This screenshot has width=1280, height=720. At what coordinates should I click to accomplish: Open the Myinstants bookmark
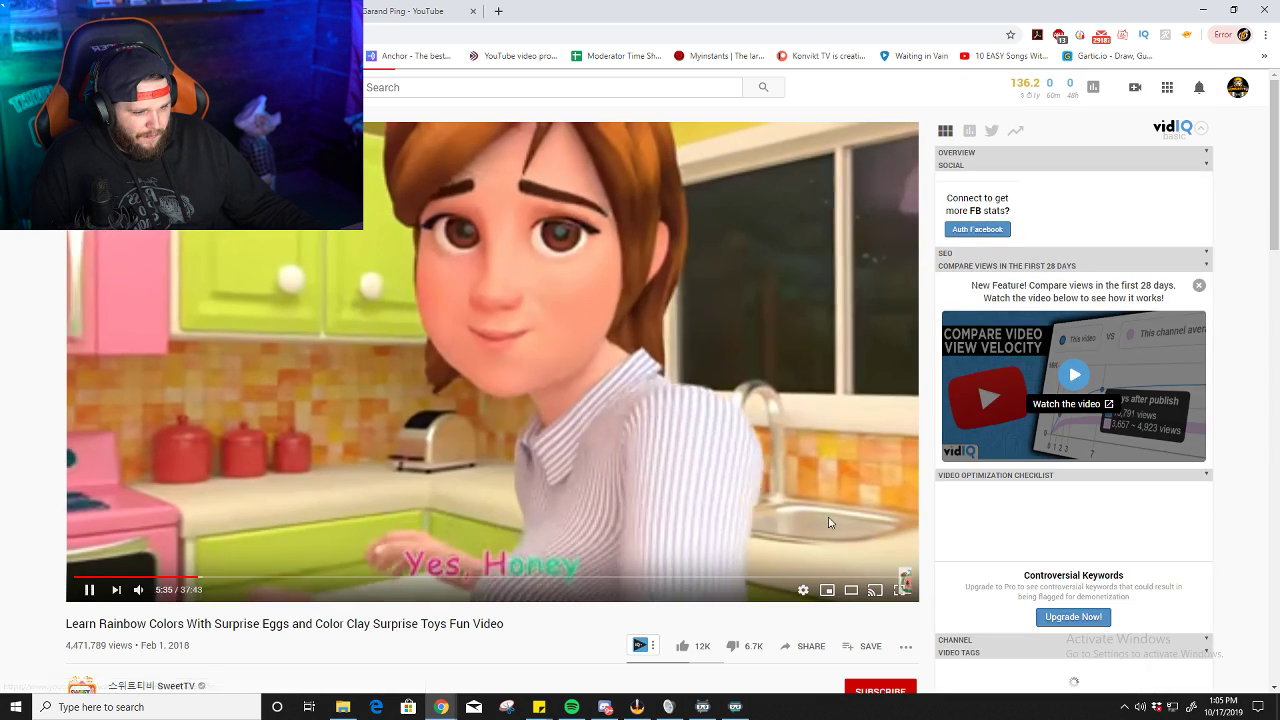pyautogui.click(x=719, y=56)
